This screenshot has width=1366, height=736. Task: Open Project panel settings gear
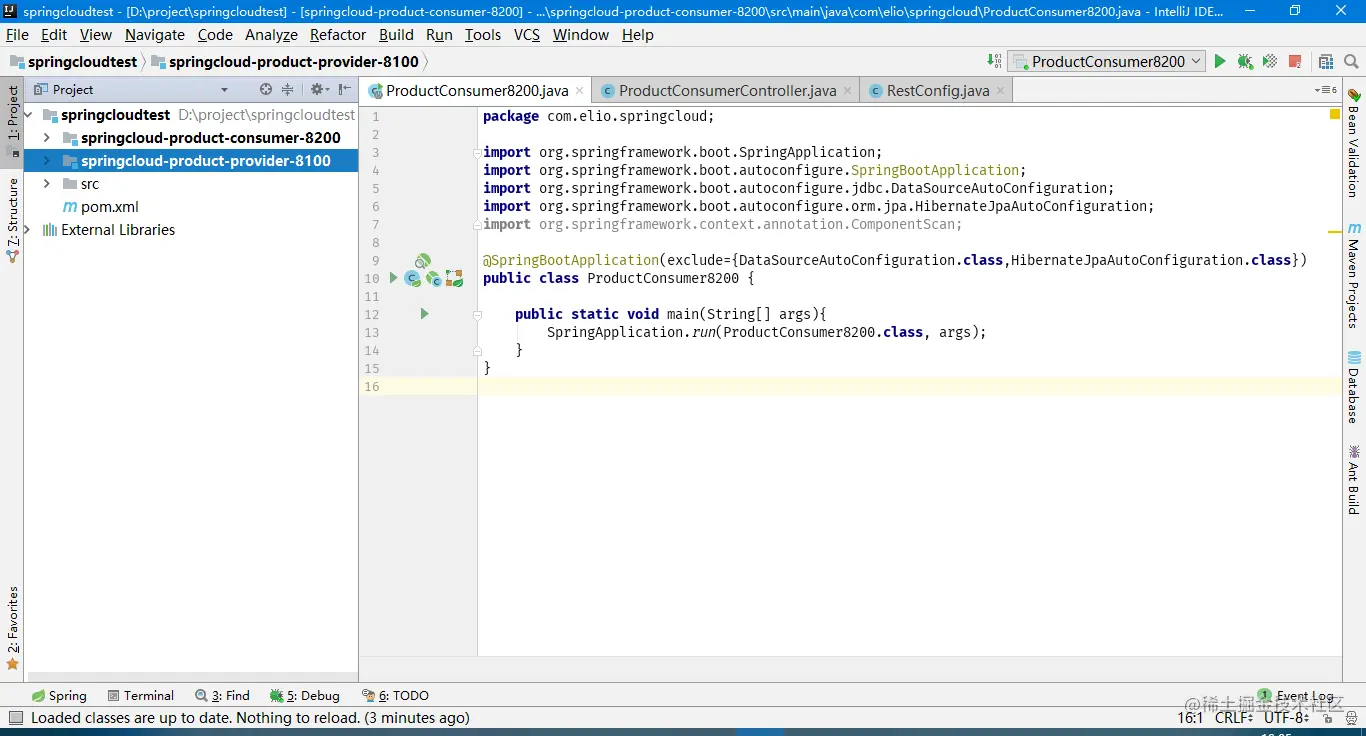pyautogui.click(x=317, y=89)
